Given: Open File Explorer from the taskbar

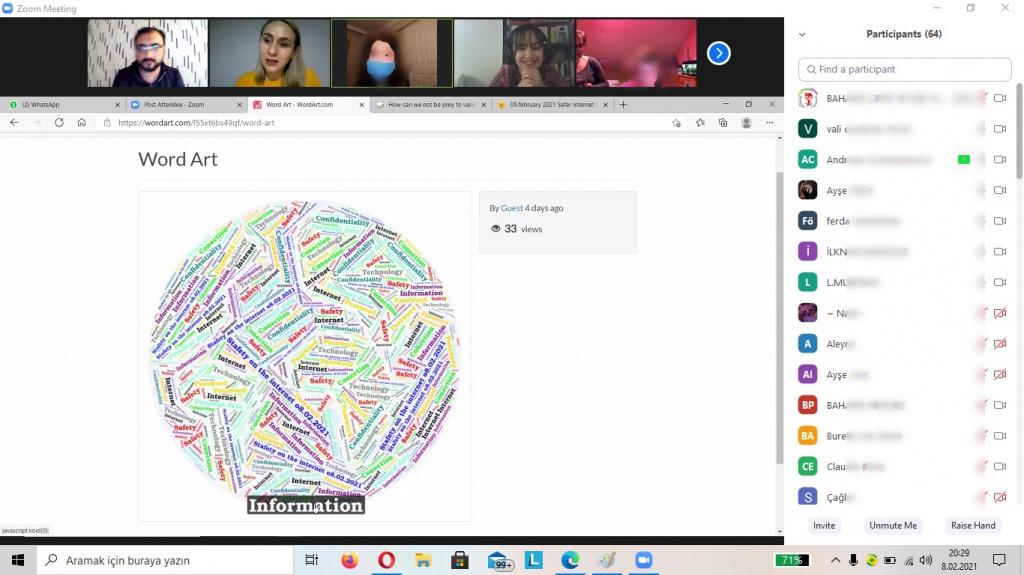Looking at the screenshot, I should pos(423,560).
